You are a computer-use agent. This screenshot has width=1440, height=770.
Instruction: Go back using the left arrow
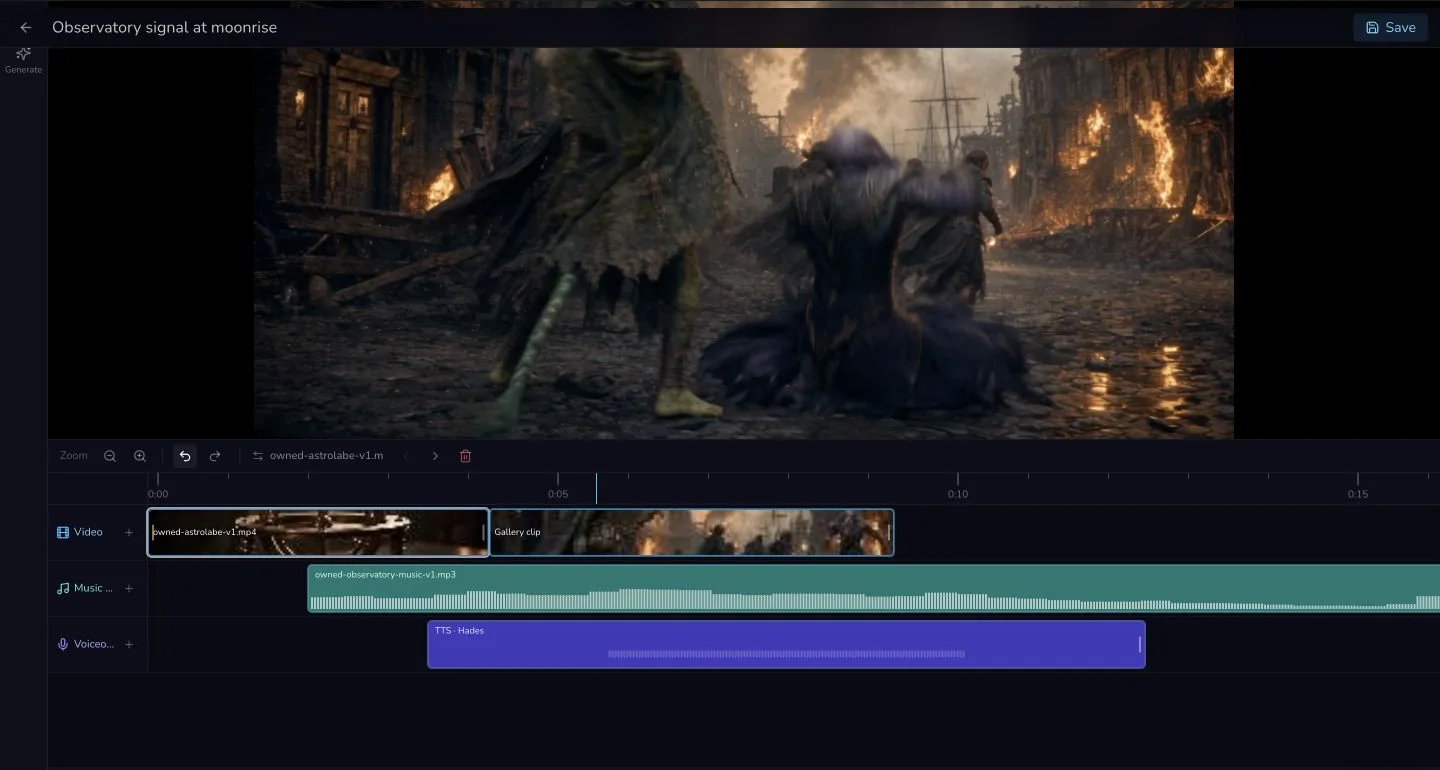(26, 28)
